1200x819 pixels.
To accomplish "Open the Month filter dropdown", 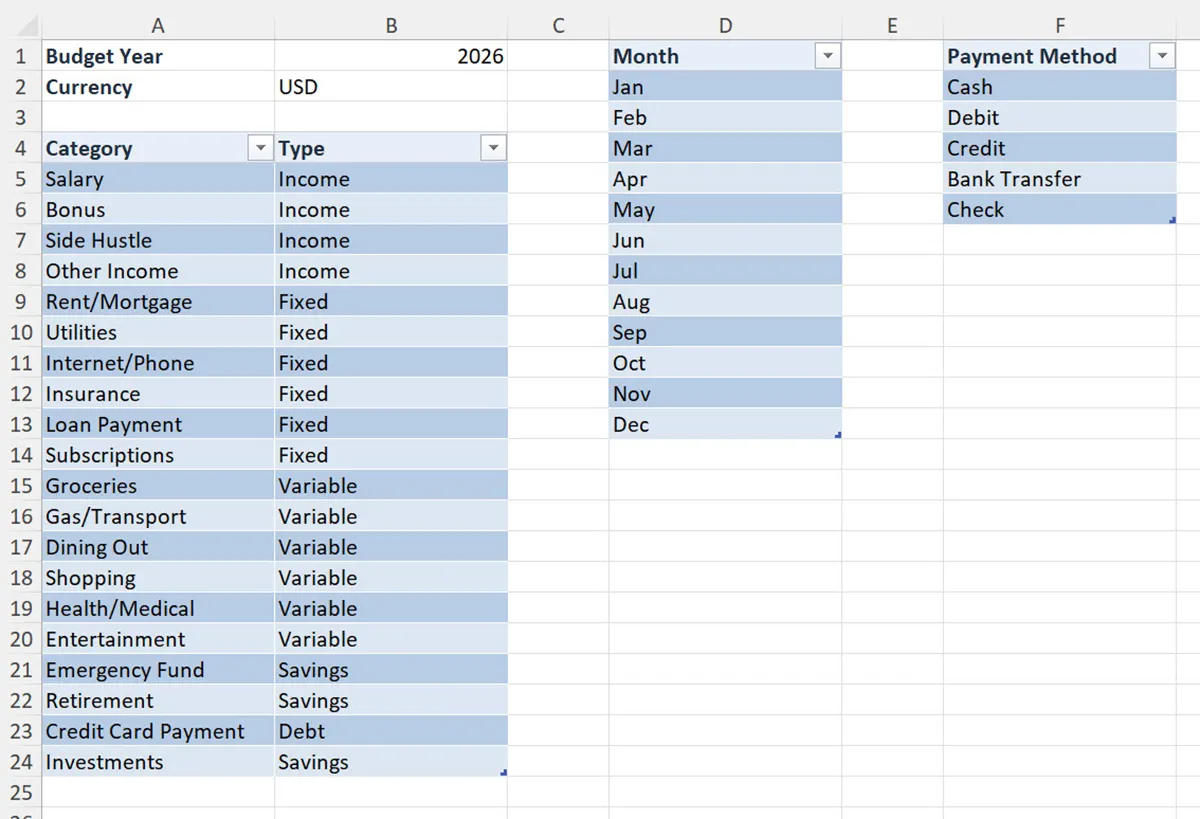I will [827, 55].
